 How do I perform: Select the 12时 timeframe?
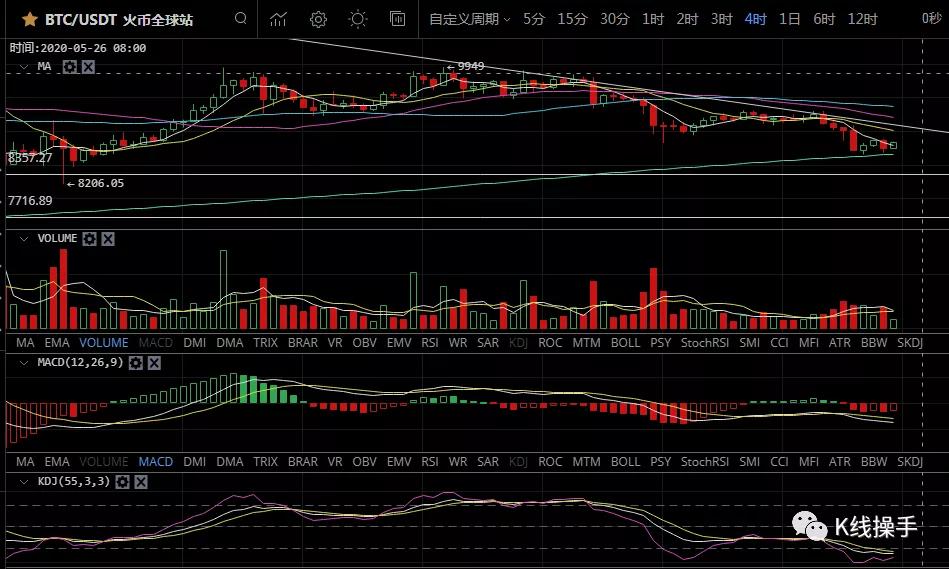[862, 19]
